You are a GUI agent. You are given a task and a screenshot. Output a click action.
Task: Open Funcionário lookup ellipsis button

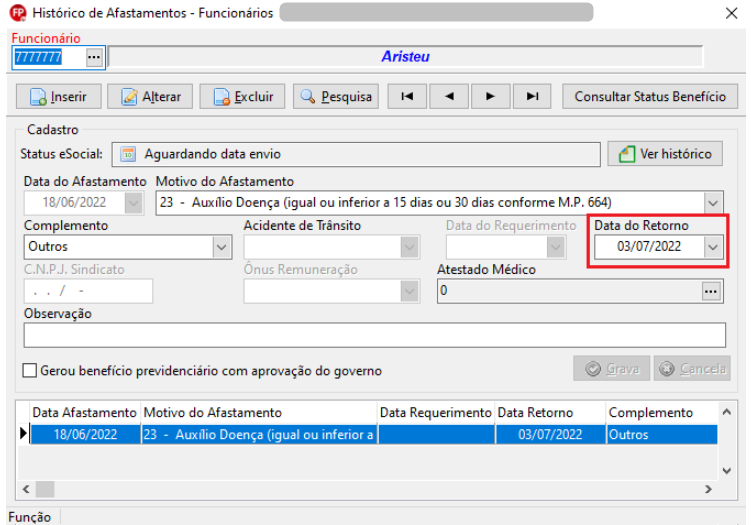point(94,57)
